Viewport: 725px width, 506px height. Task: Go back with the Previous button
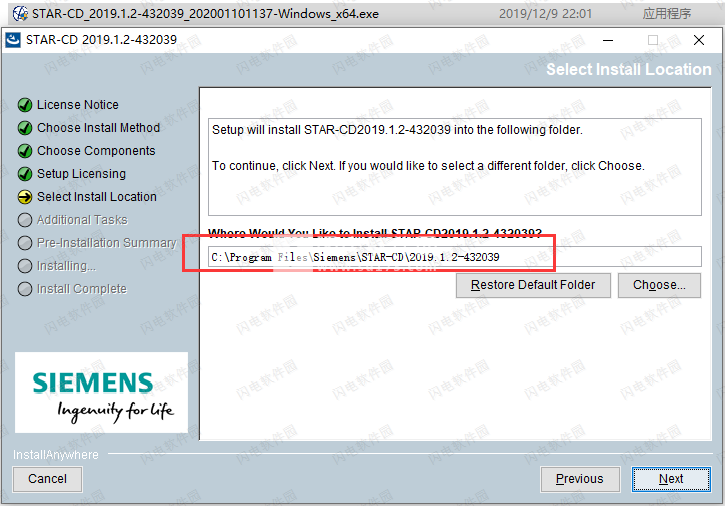point(580,479)
